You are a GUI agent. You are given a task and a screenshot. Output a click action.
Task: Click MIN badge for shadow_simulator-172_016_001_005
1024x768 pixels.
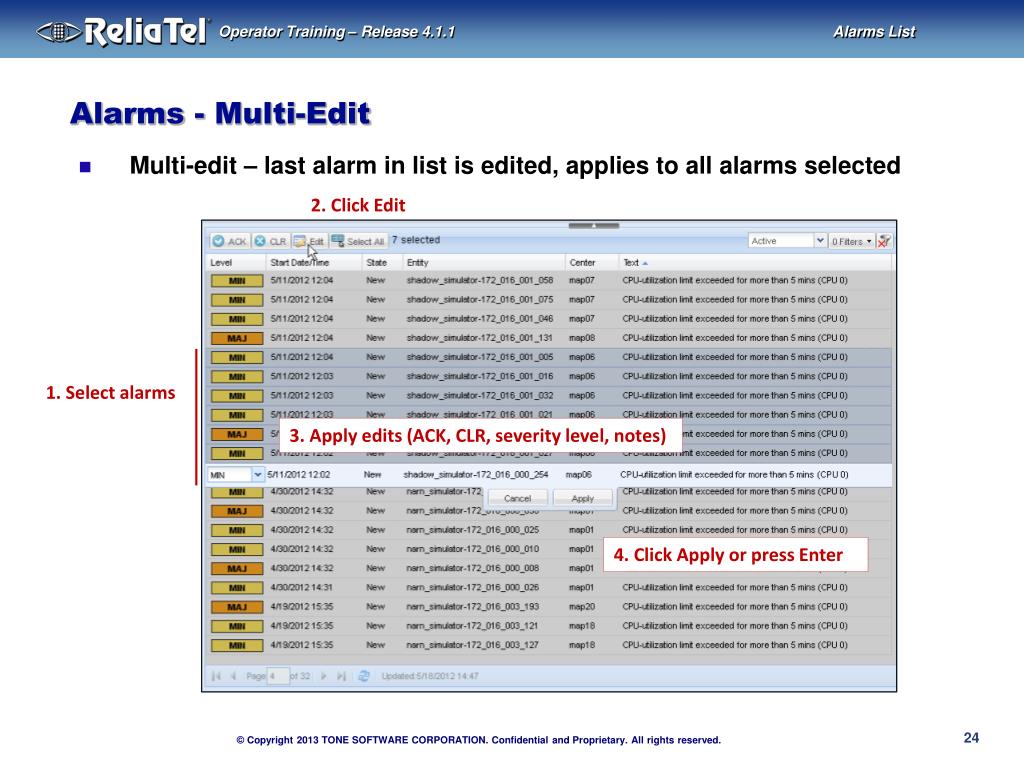click(x=237, y=357)
